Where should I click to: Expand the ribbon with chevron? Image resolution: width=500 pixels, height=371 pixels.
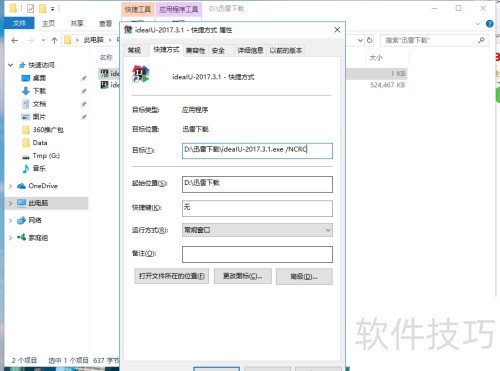478,24
